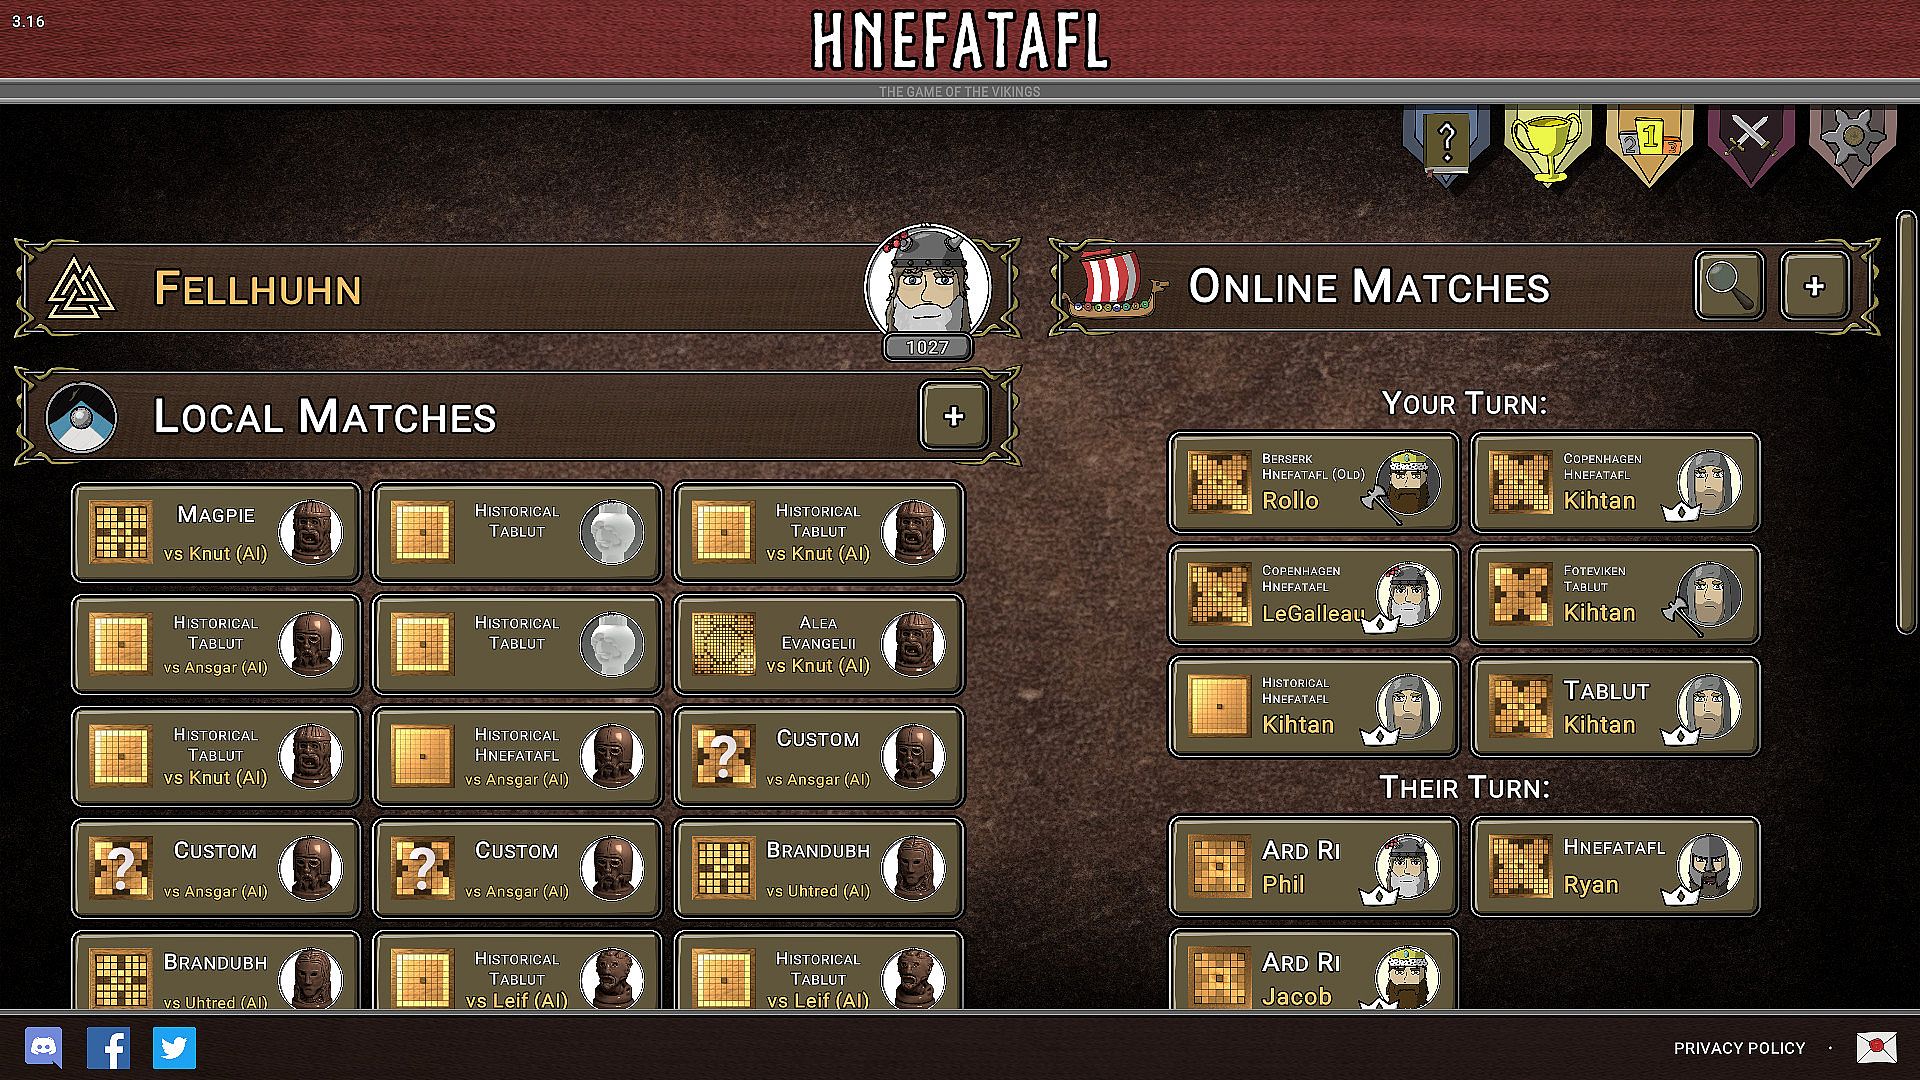Screen dimensions: 1920x1080
Task: Open Alea Evangelii match vs Knut
Action: click(x=818, y=644)
